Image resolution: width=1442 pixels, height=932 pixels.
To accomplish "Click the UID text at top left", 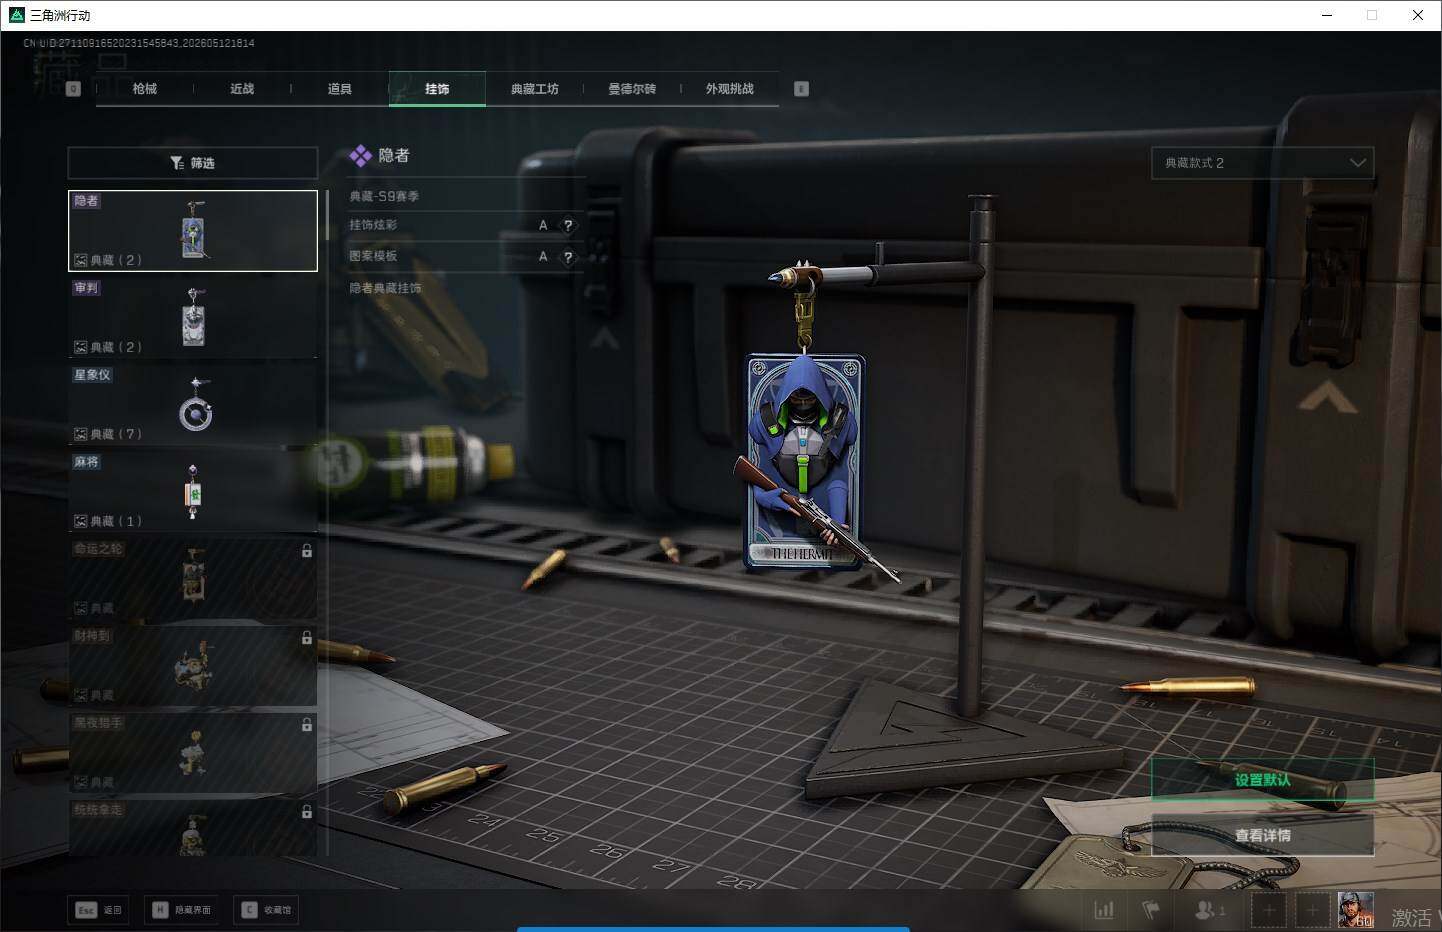I will pos(139,43).
